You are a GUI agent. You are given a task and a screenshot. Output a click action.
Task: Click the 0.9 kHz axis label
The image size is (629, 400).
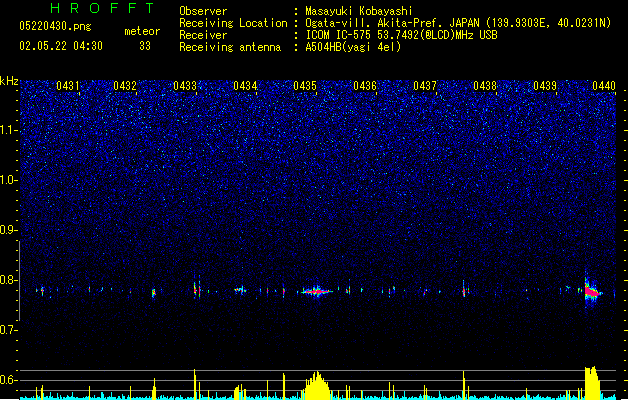[8, 230]
